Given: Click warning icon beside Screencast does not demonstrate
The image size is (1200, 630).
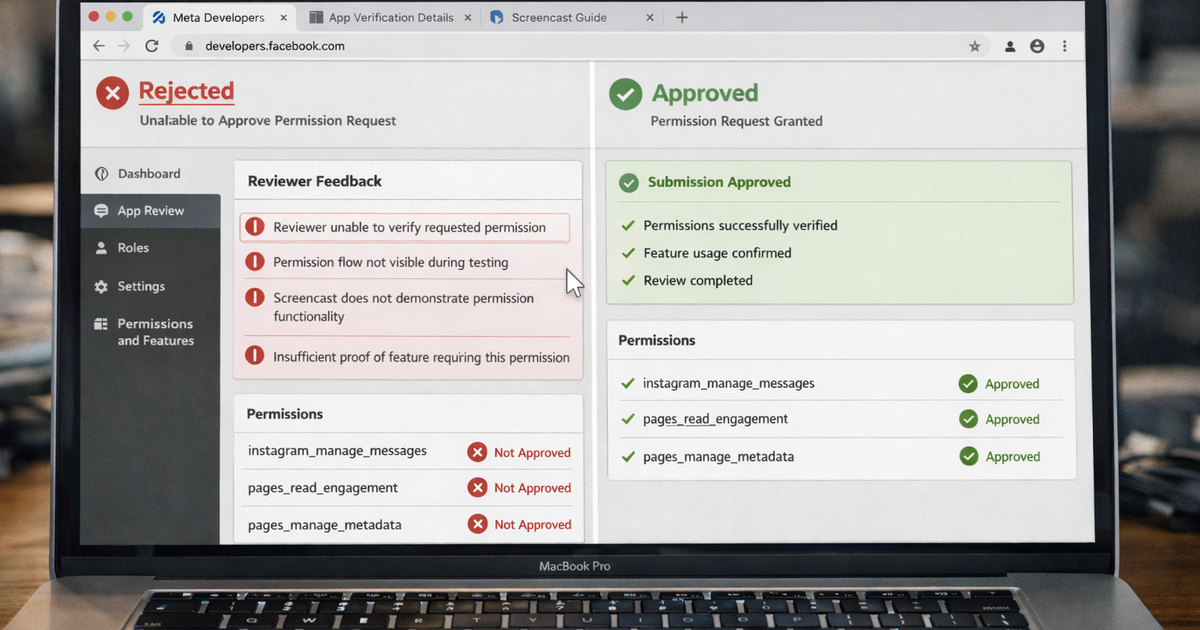Looking at the screenshot, I should pos(255,298).
